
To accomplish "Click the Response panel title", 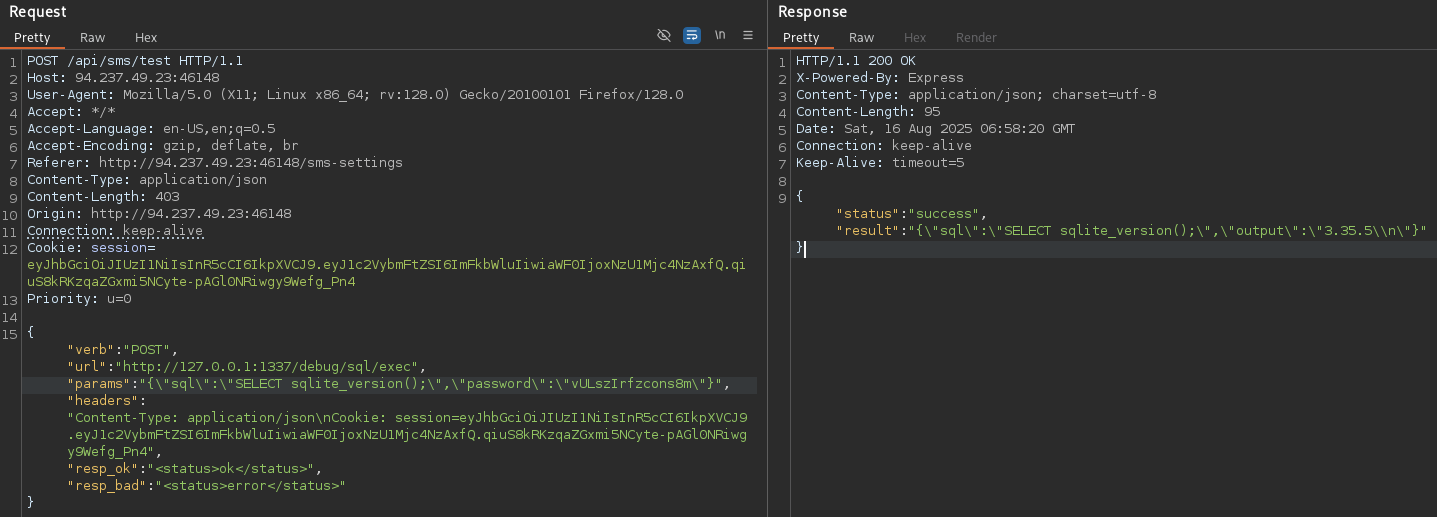I will 812,12.
